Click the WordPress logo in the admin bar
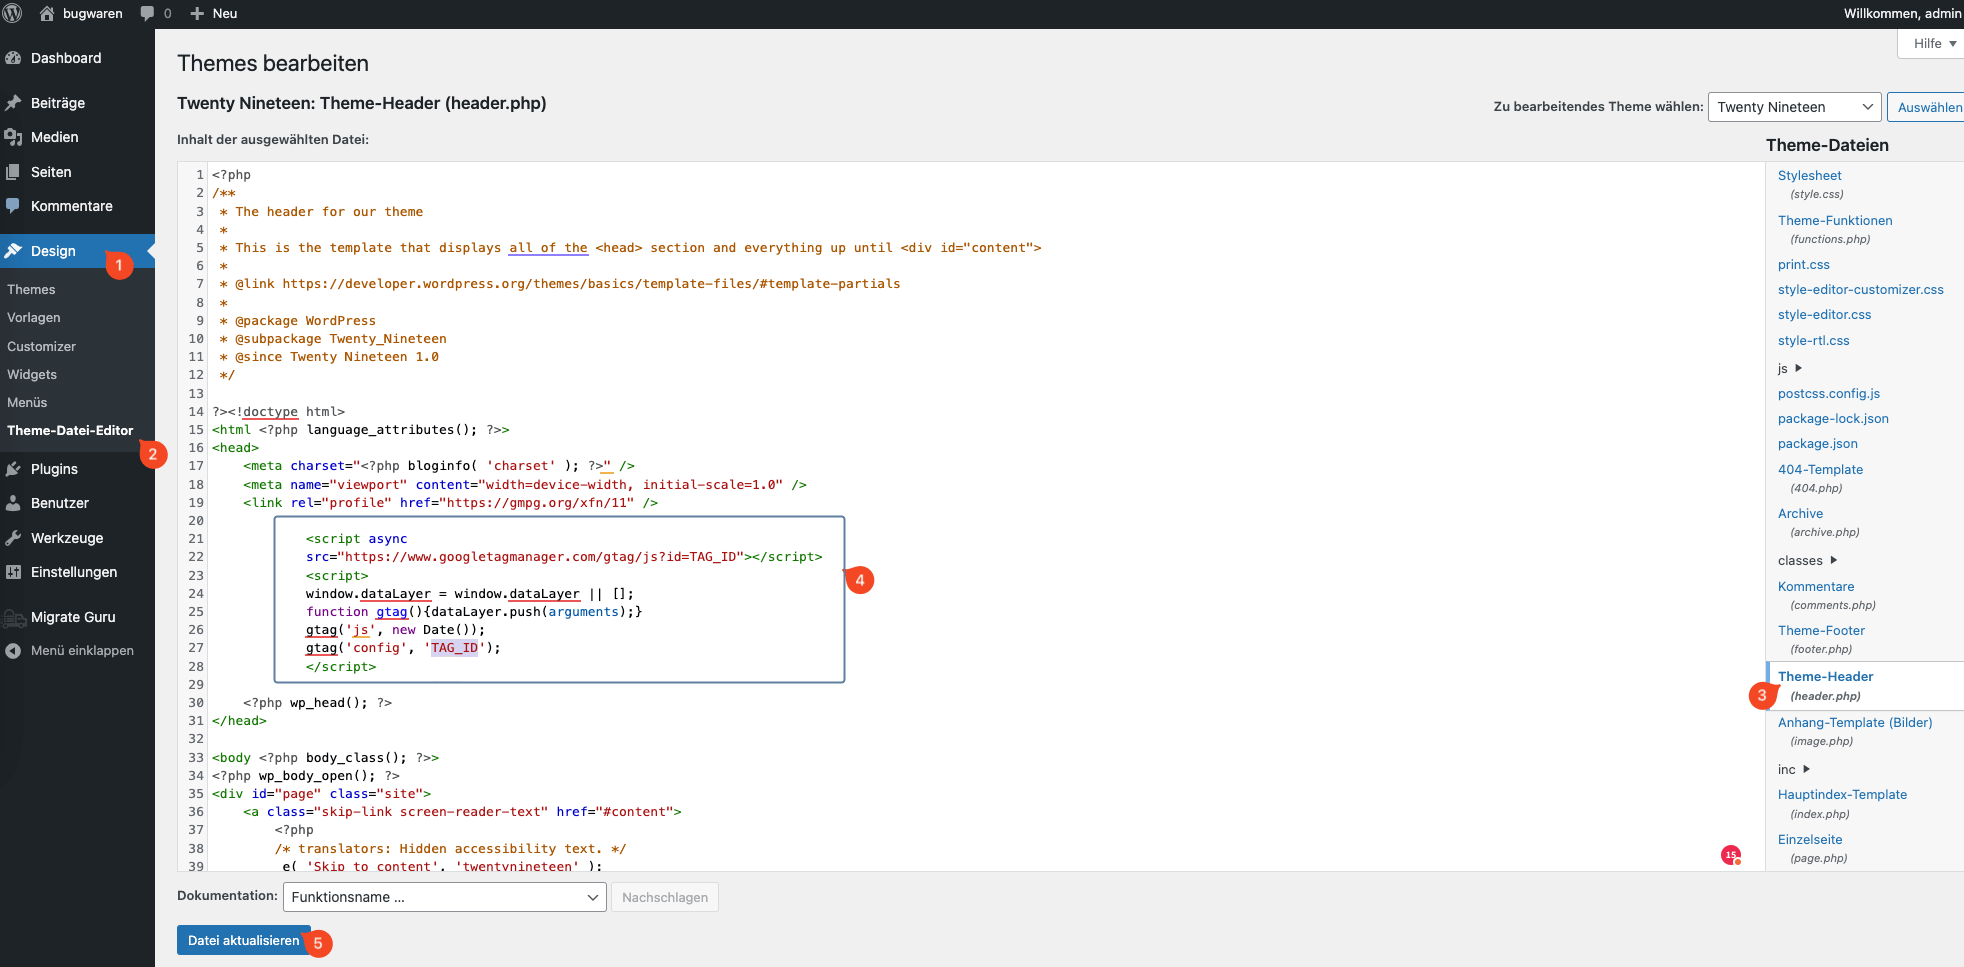The height and width of the screenshot is (967, 1964). tap(14, 13)
